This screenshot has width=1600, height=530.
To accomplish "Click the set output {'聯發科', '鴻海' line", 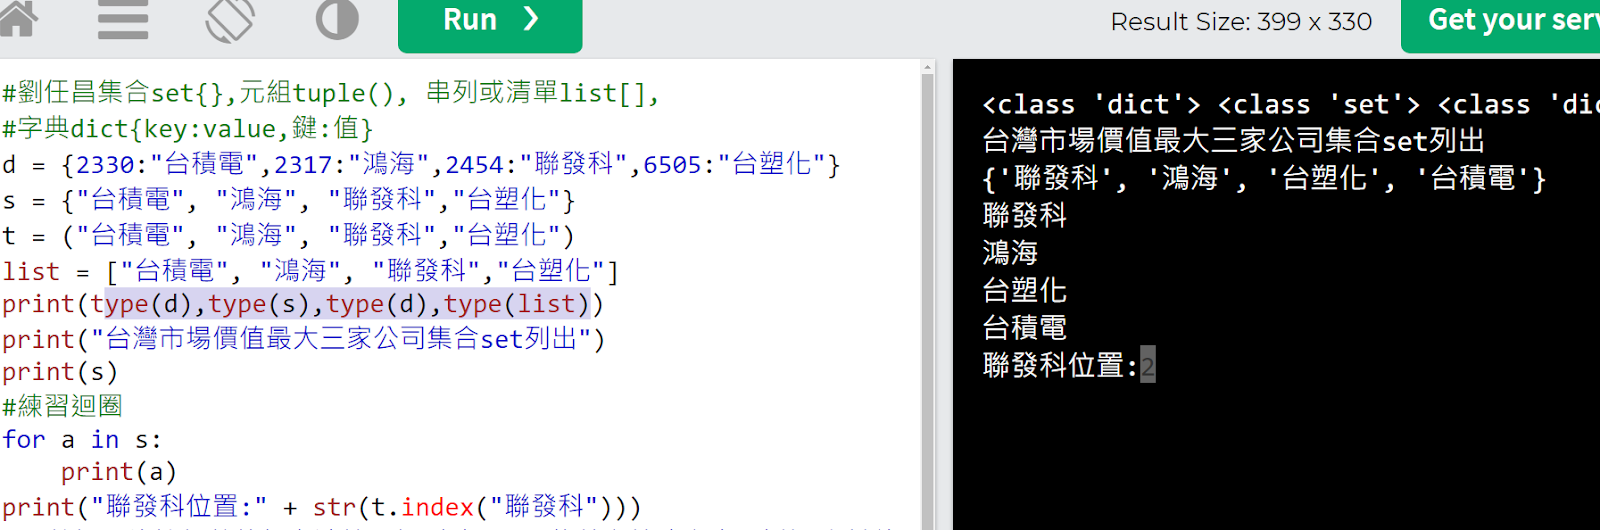I will [x=1265, y=179].
